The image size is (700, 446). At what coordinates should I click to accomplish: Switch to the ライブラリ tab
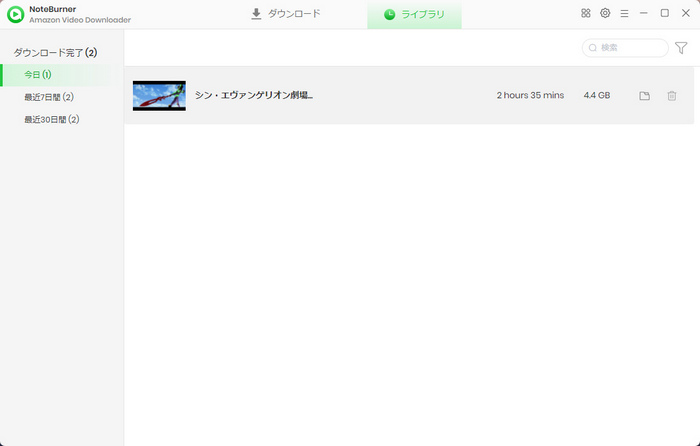tap(414, 14)
